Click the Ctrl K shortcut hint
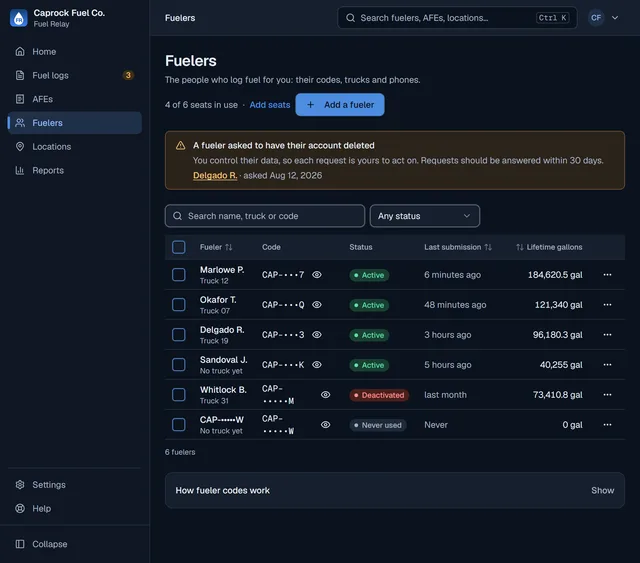The image size is (640, 563). [552, 18]
